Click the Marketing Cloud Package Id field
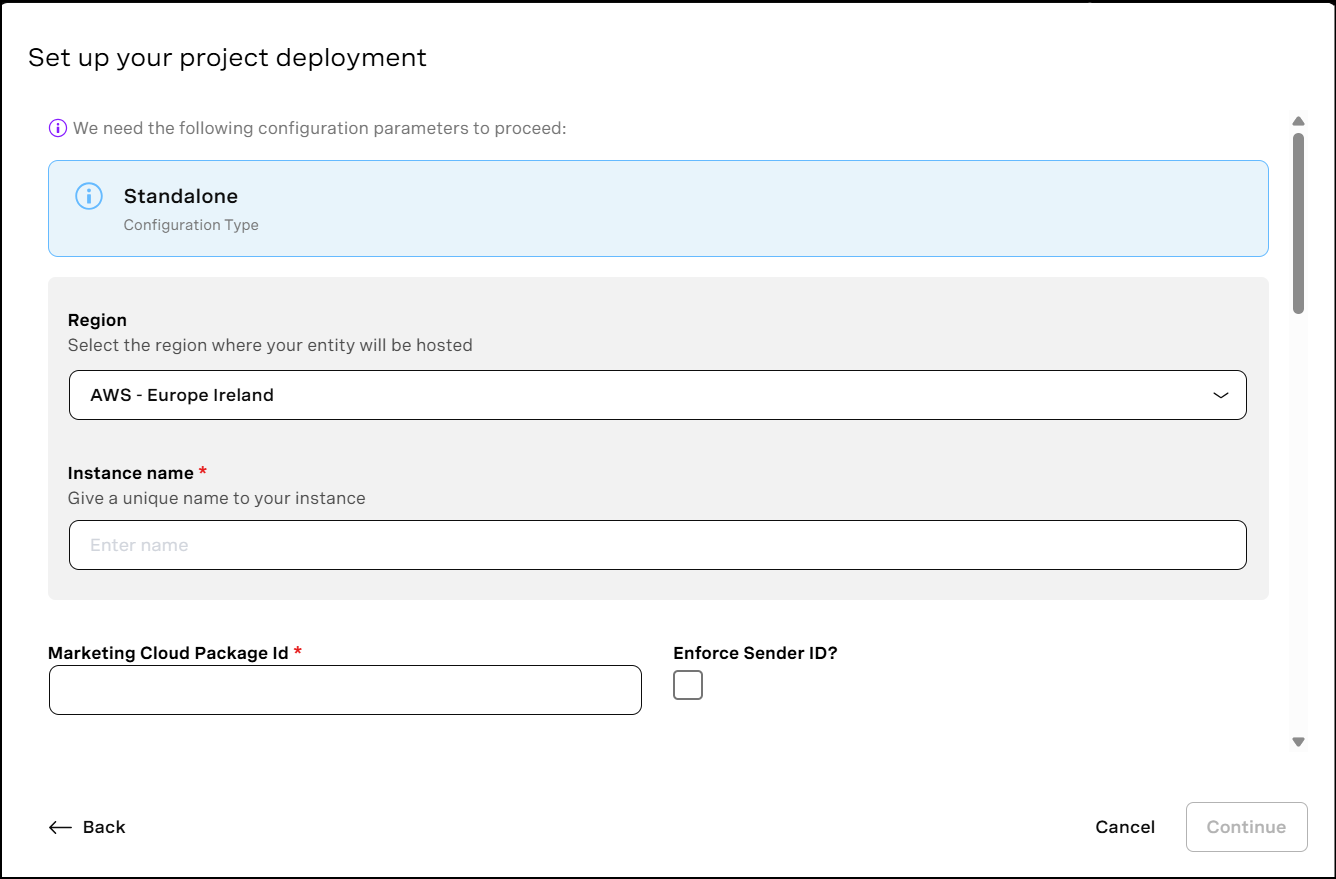This screenshot has height=879, width=1336. pos(345,690)
